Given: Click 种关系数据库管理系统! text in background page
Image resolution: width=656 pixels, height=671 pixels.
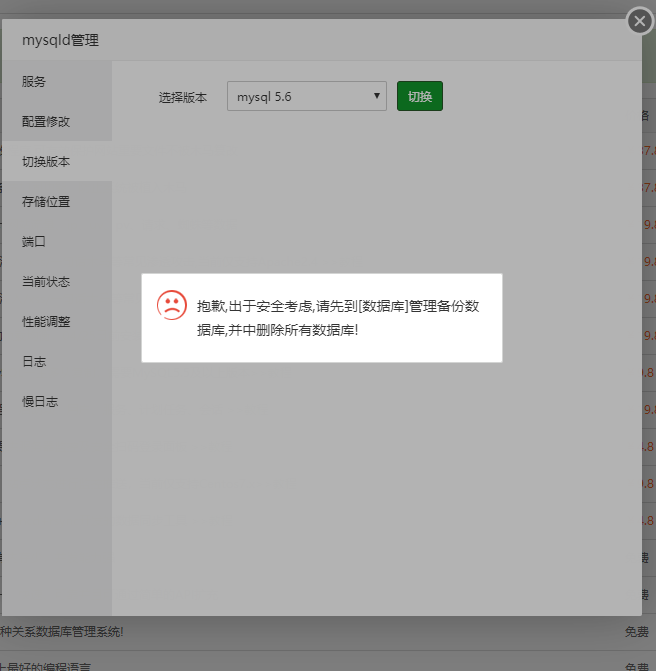Looking at the screenshot, I should (x=62, y=631).
